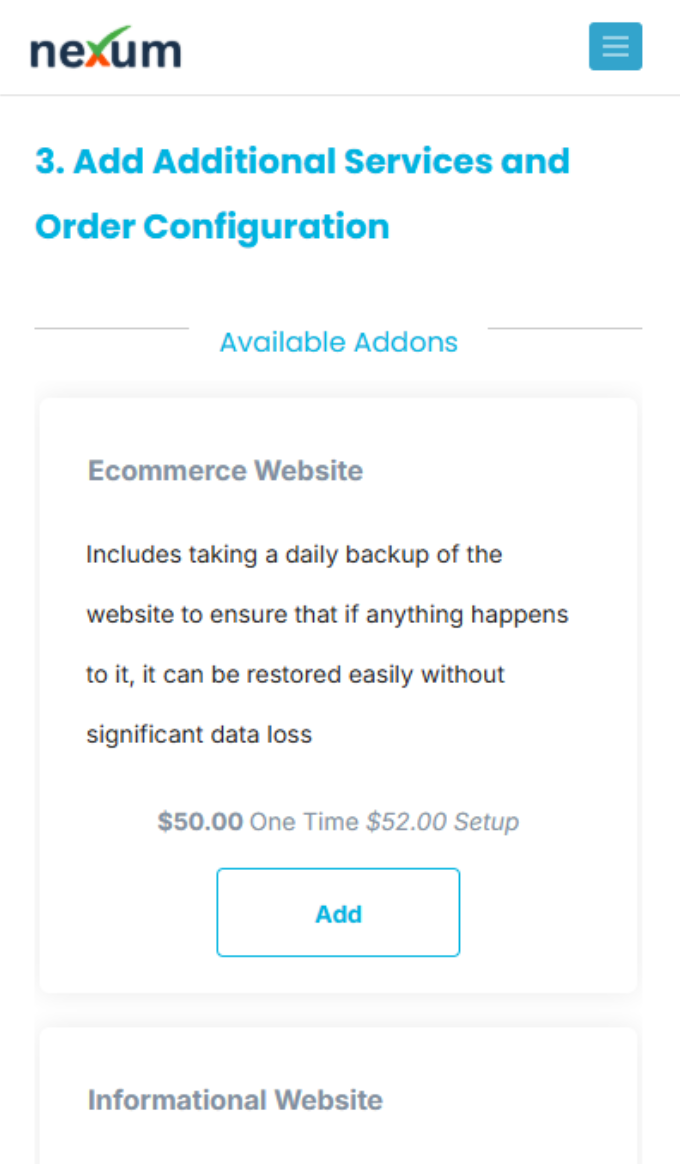Click the 'Order Configuration' heading line
Image resolution: width=680 pixels, height=1164 pixels.
tap(212, 227)
